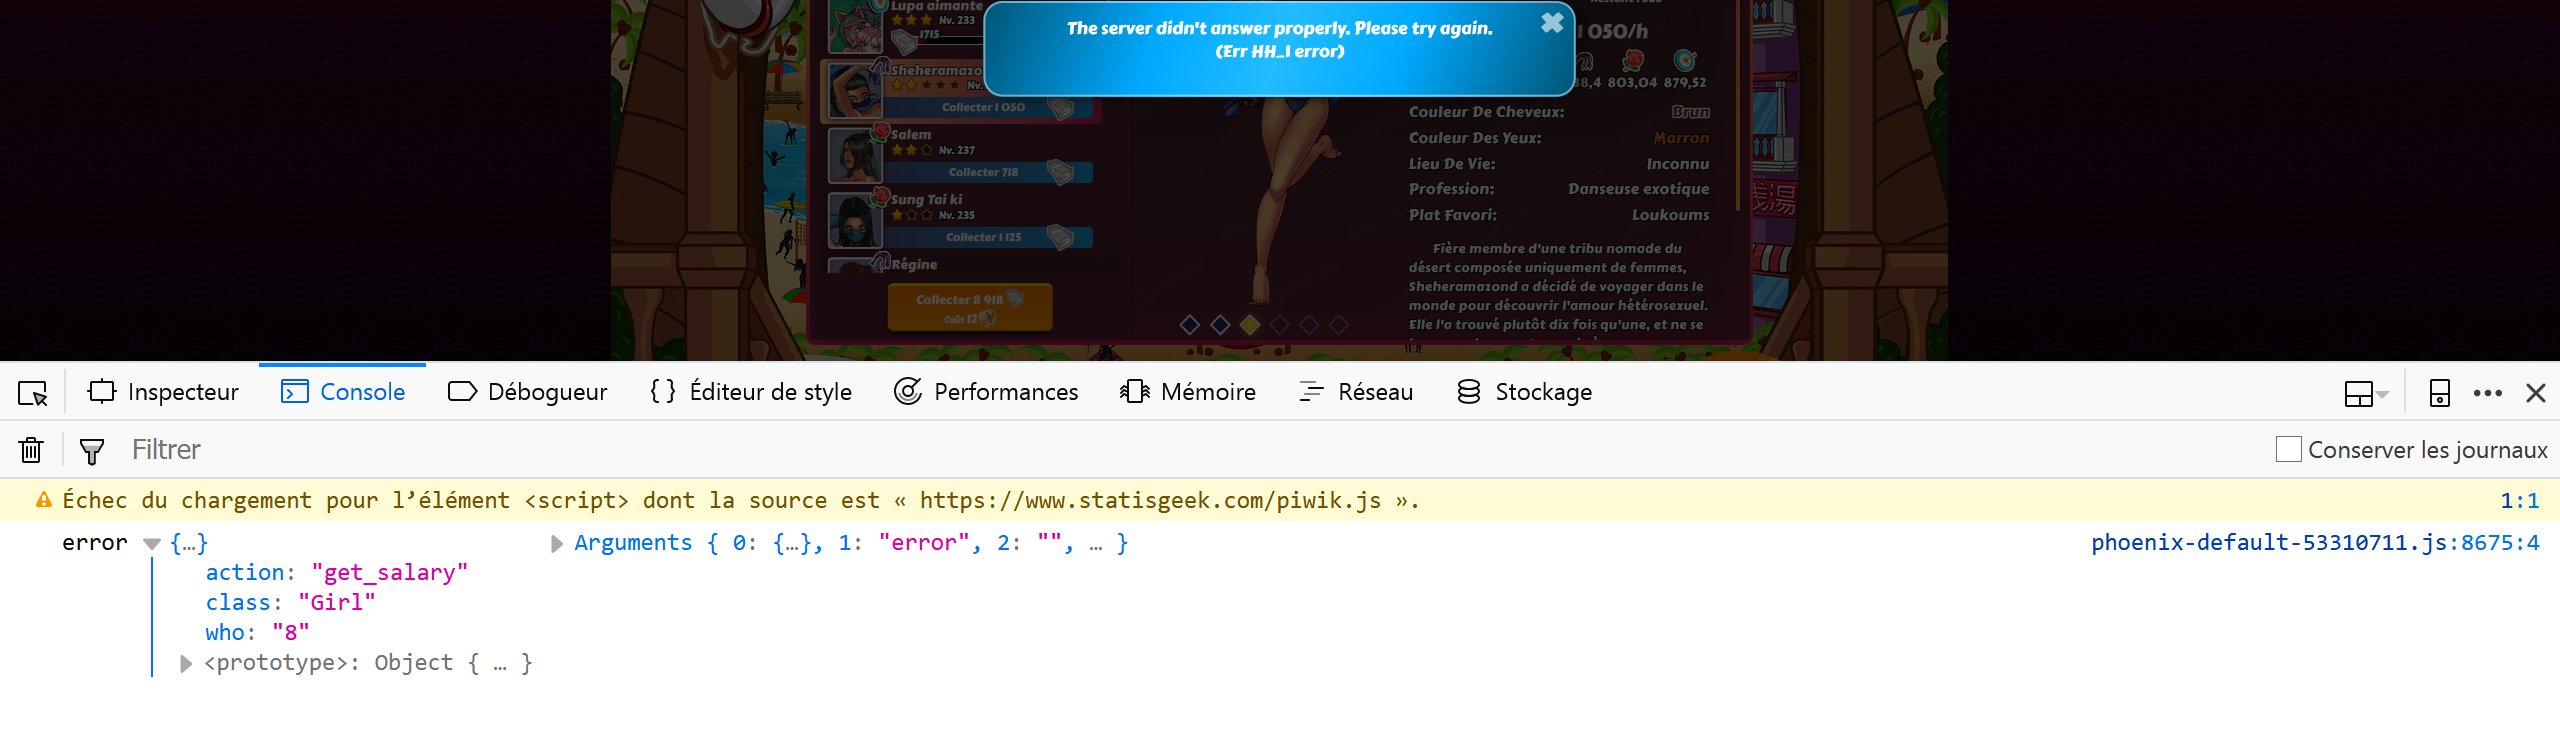Screen dimensions: 2560x730
Task: Close the server error popup
Action: click(1551, 23)
